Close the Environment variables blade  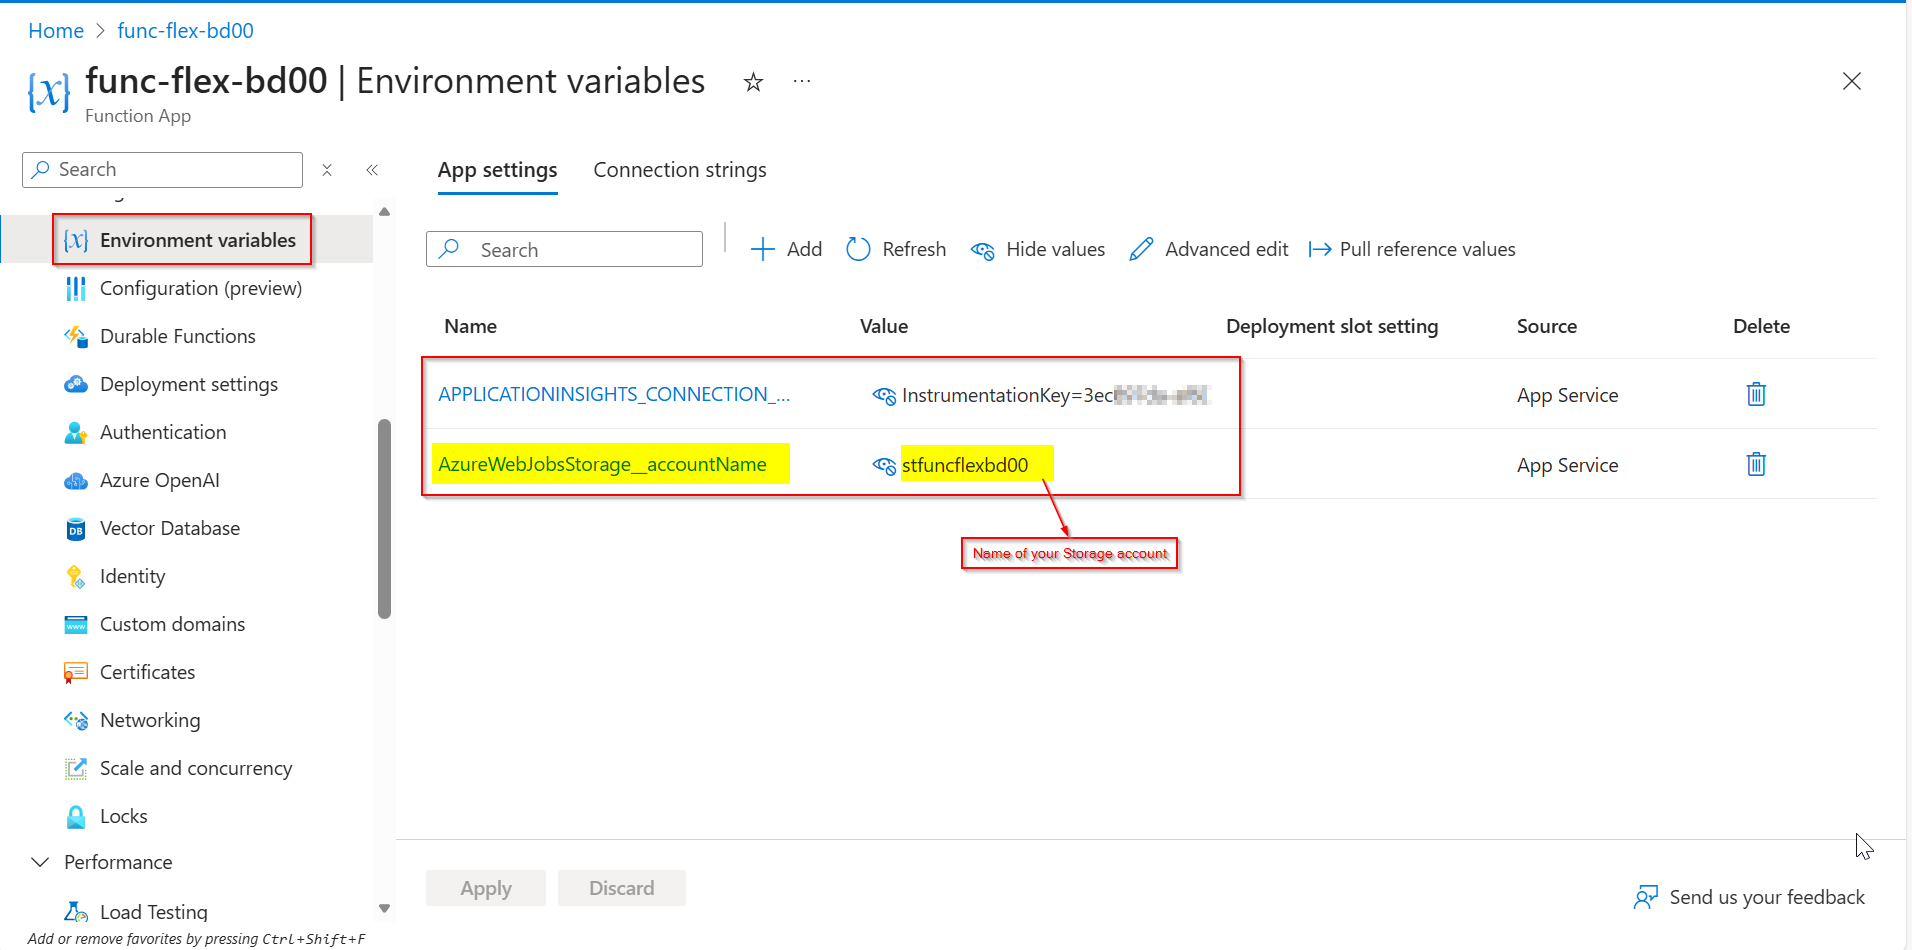(1852, 81)
